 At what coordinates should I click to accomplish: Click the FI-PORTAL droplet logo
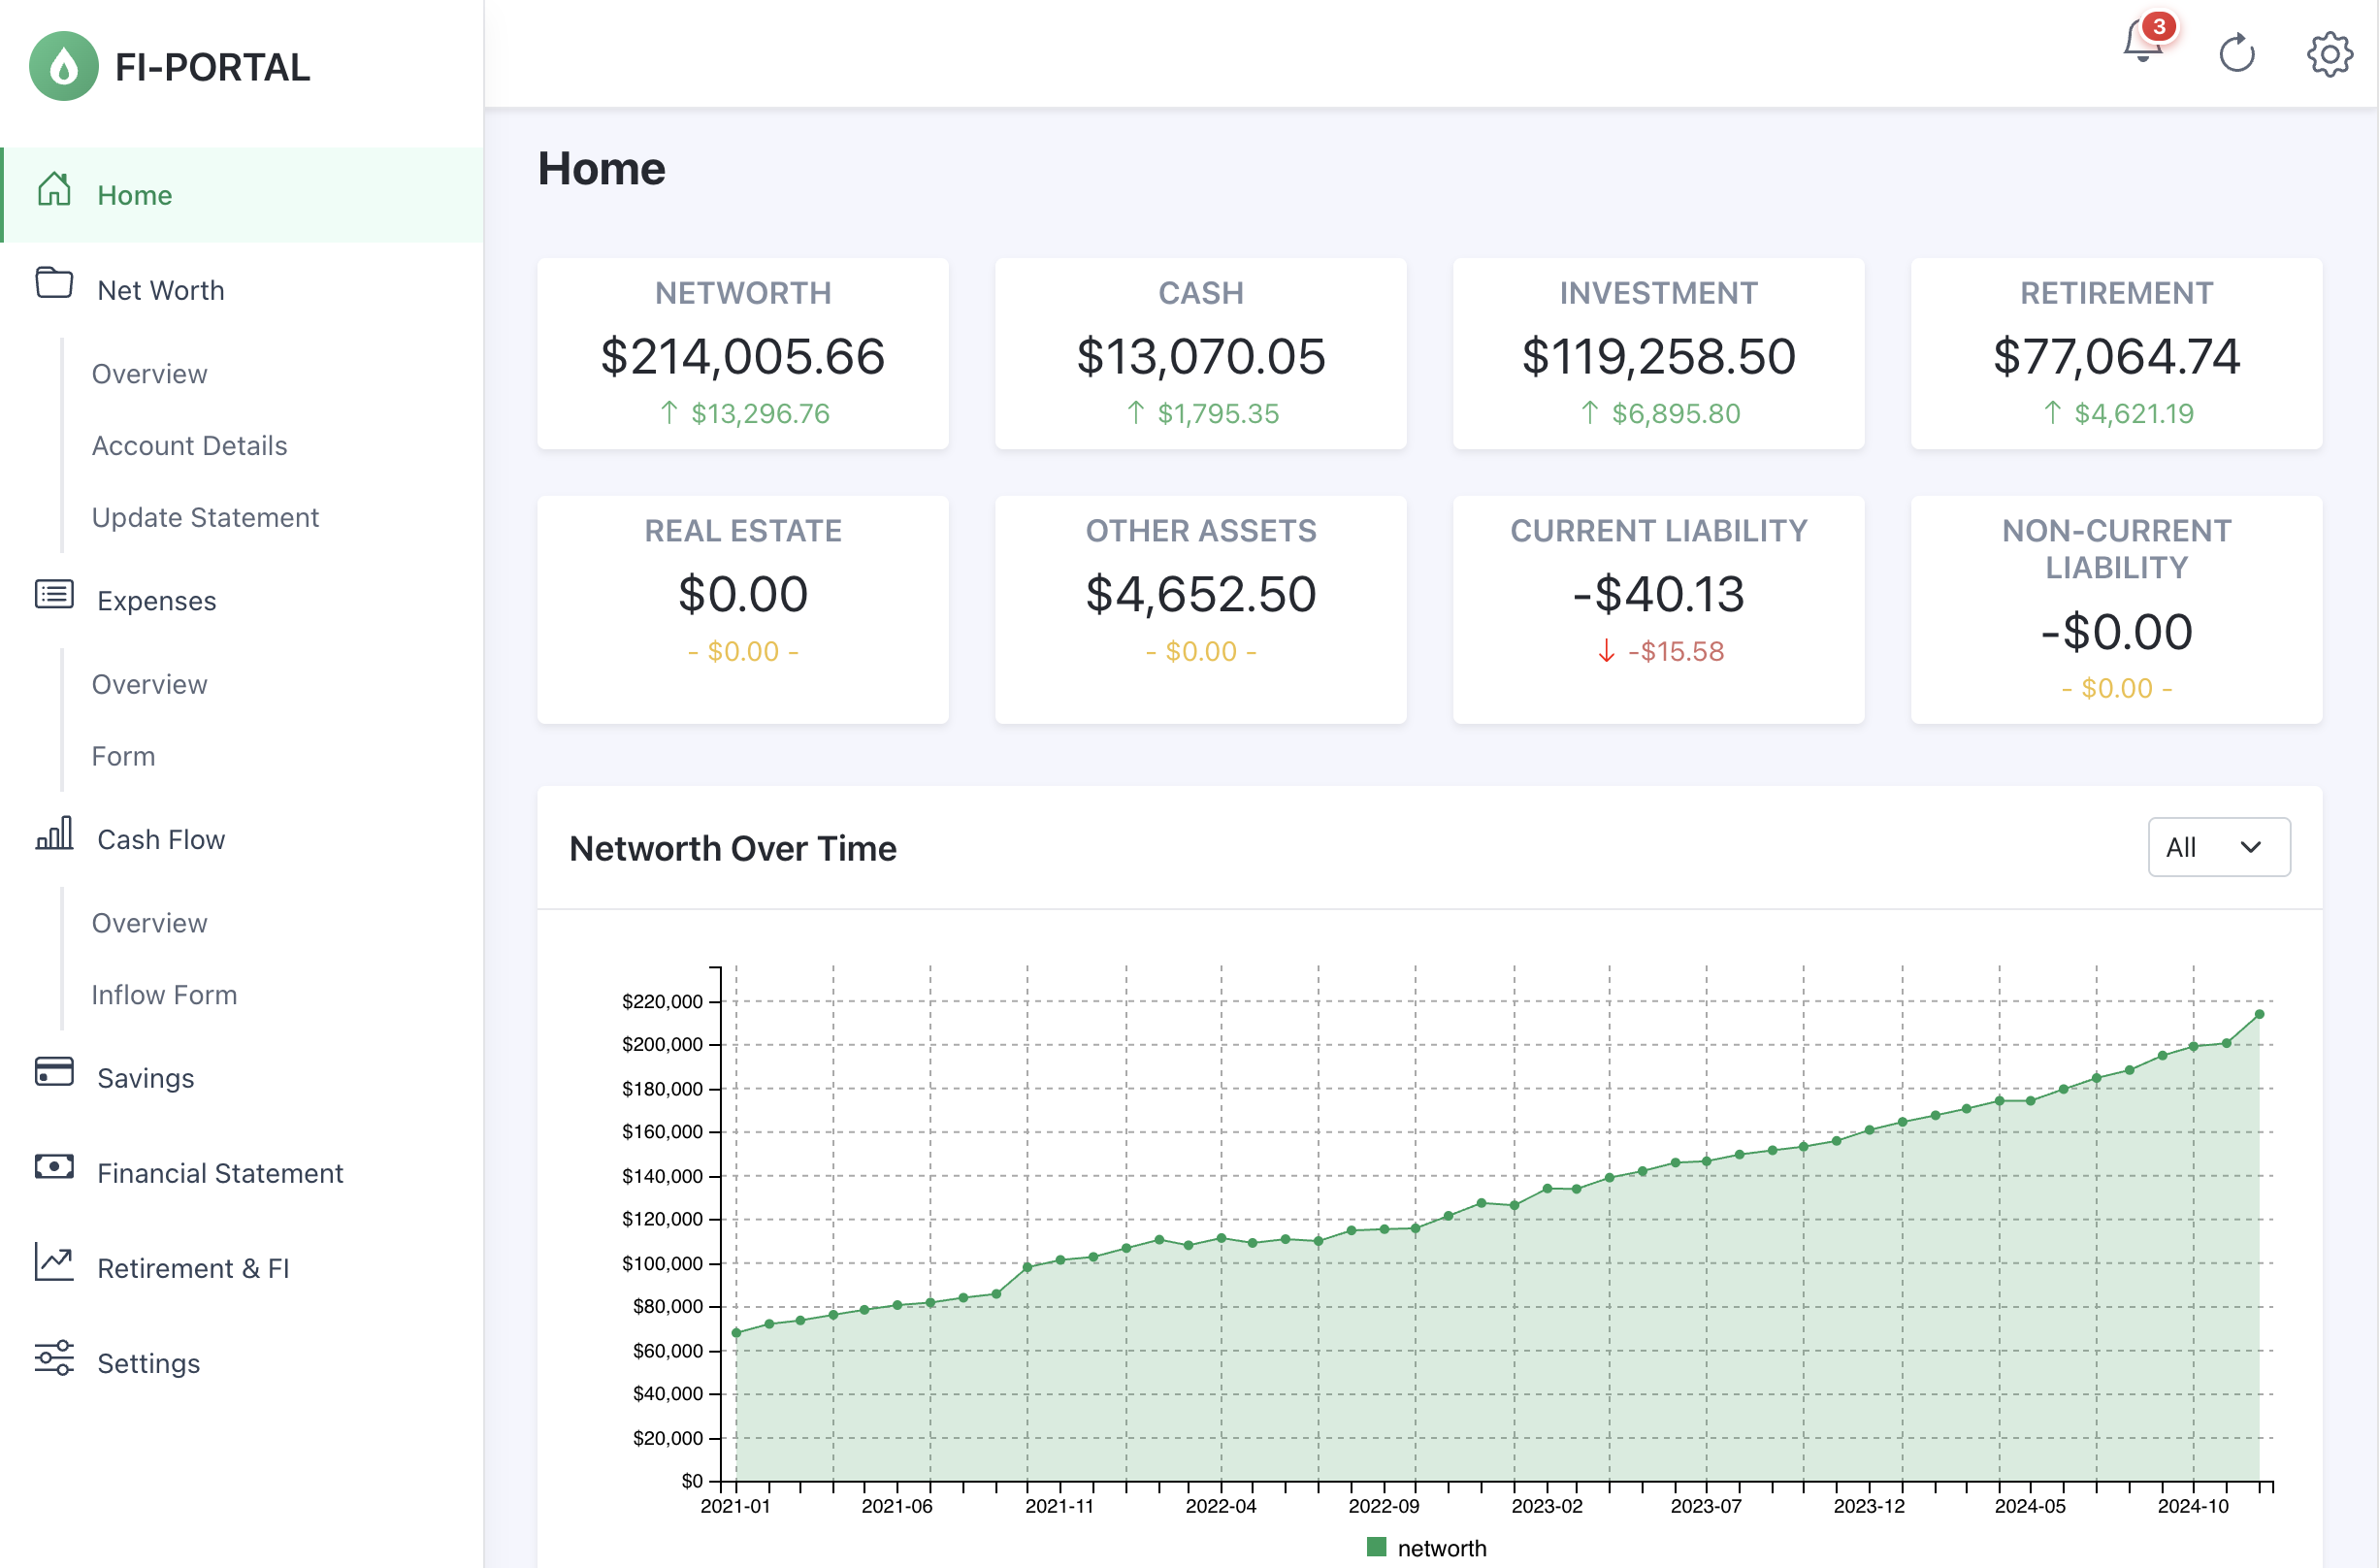click(x=64, y=66)
